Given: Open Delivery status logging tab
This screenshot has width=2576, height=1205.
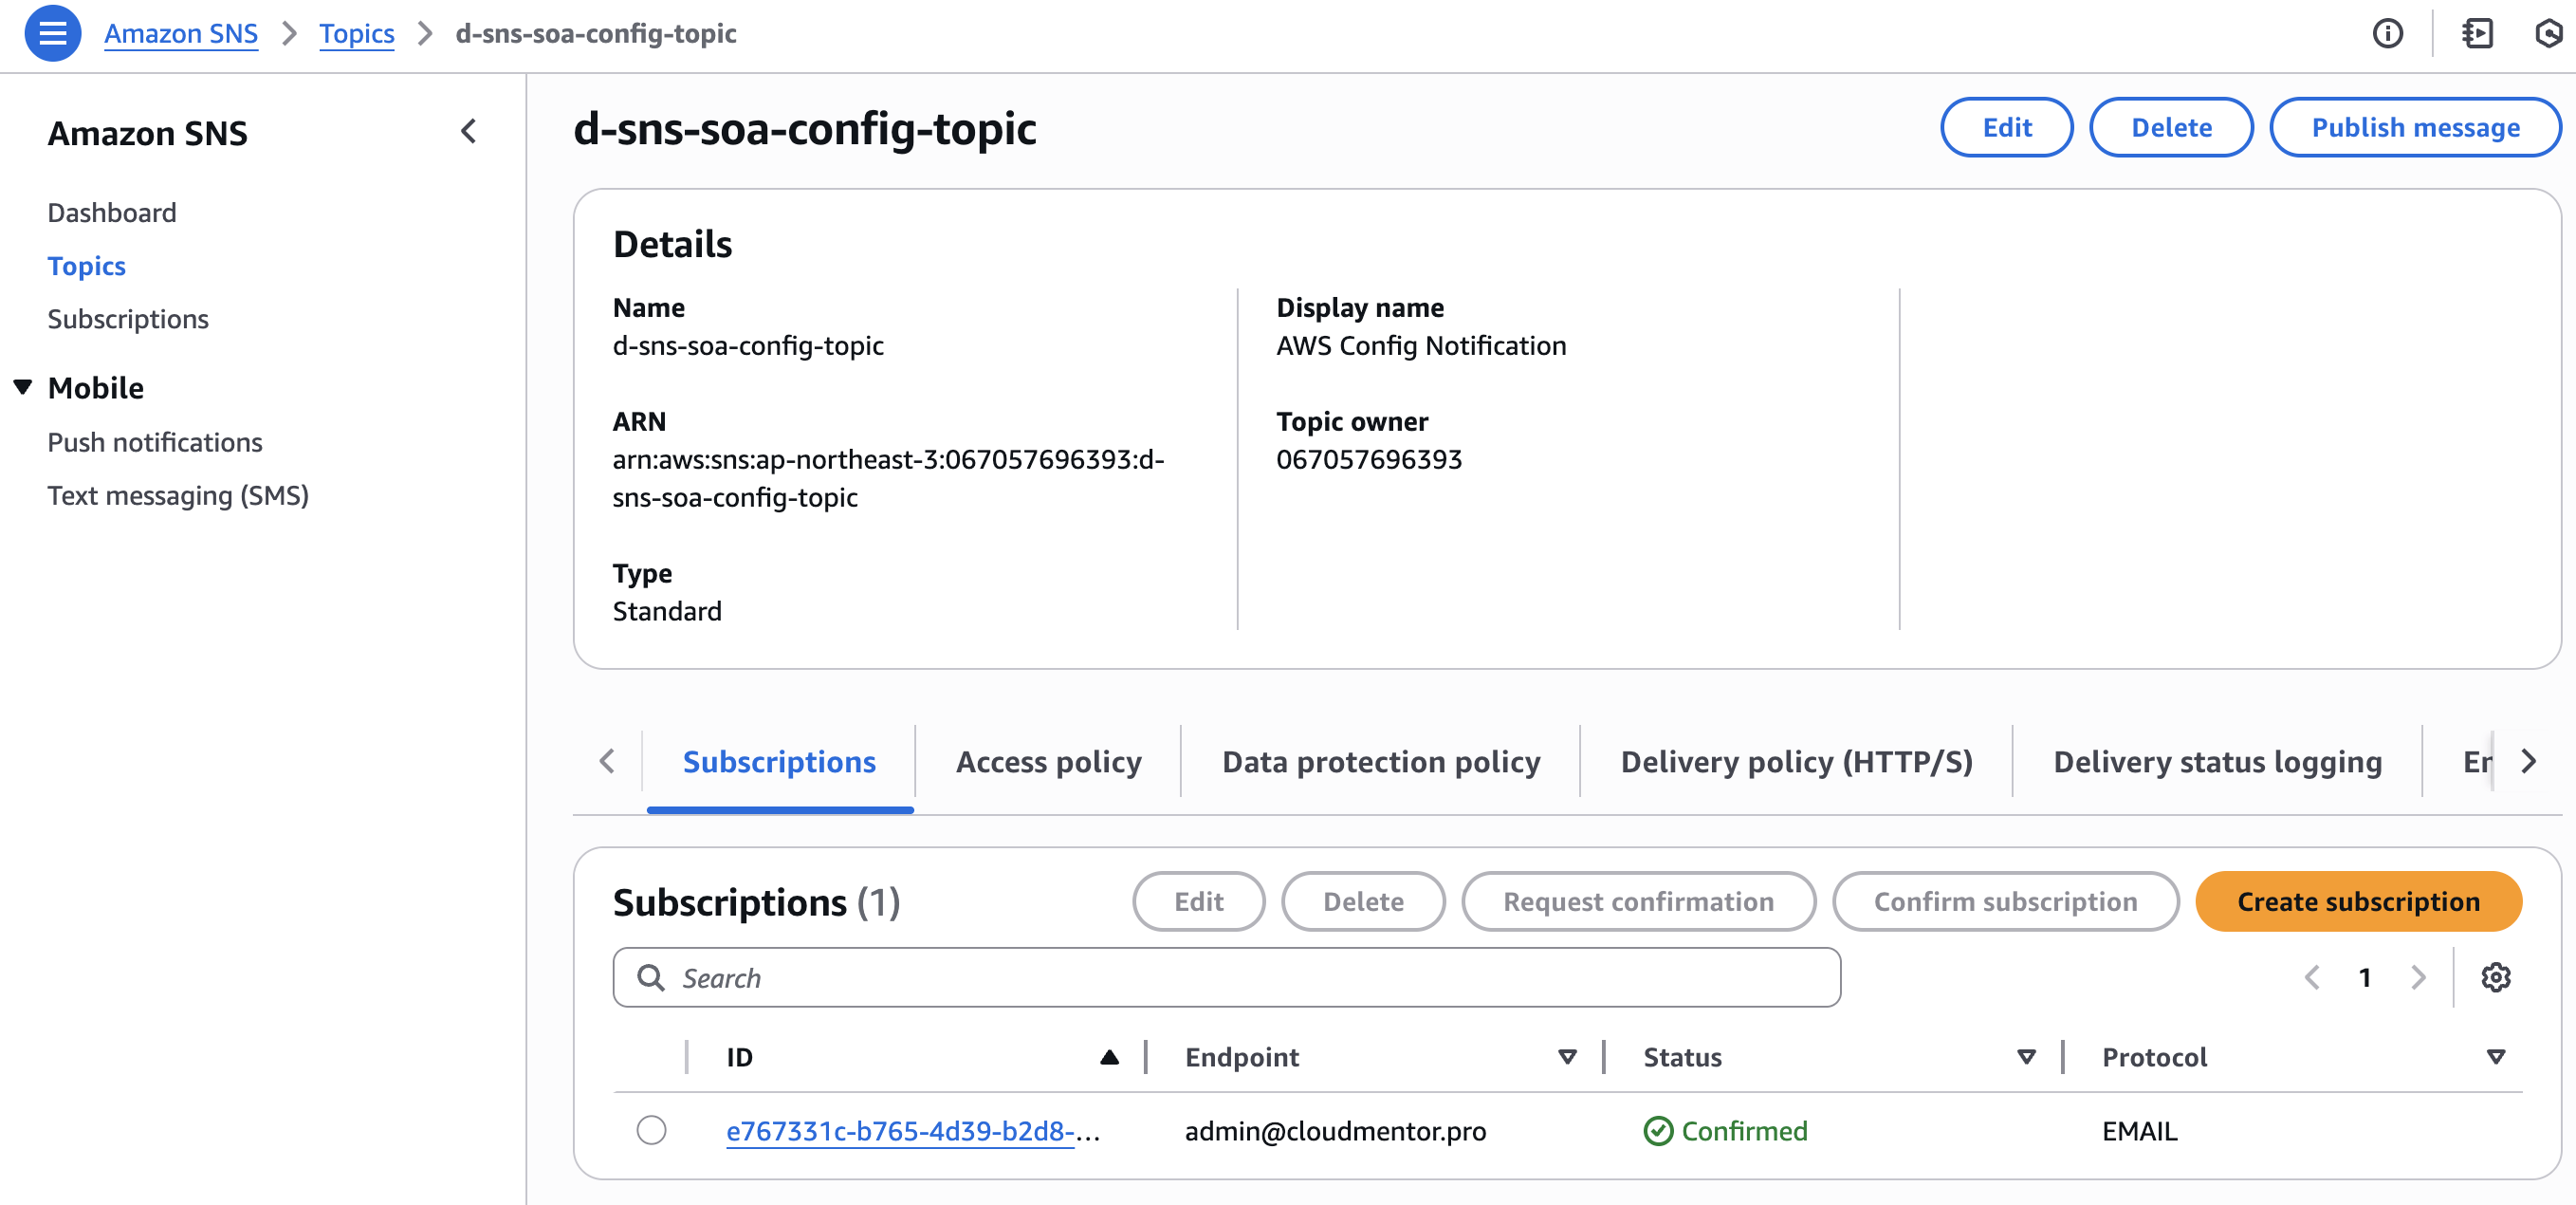Looking at the screenshot, I should pyautogui.click(x=2217, y=761).
